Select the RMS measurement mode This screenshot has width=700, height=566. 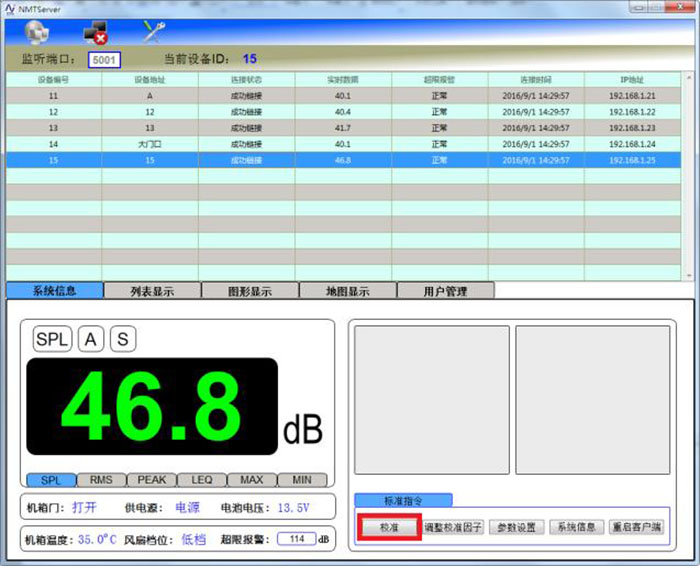click(x=101, y=480)
